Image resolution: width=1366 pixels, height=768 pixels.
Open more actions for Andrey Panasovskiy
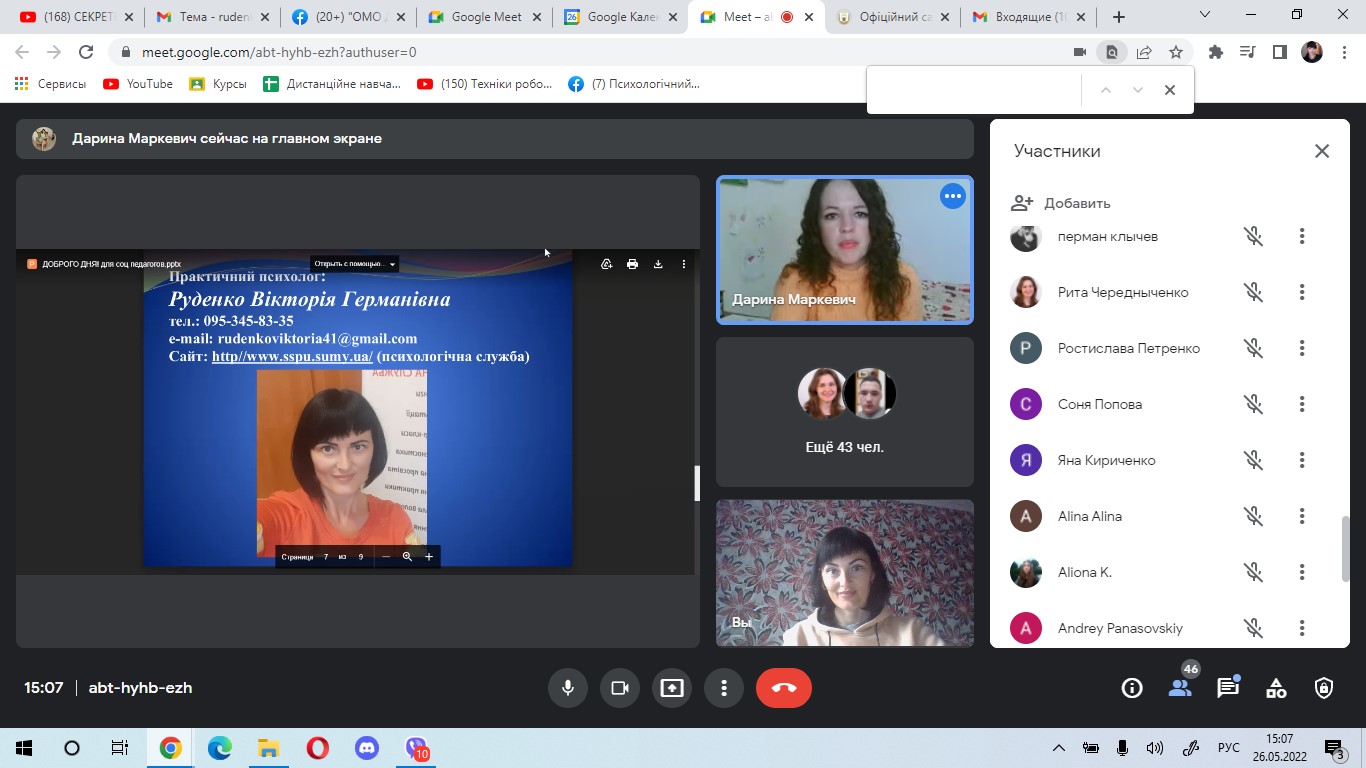pyautogui.click(x=1302, y=628)
